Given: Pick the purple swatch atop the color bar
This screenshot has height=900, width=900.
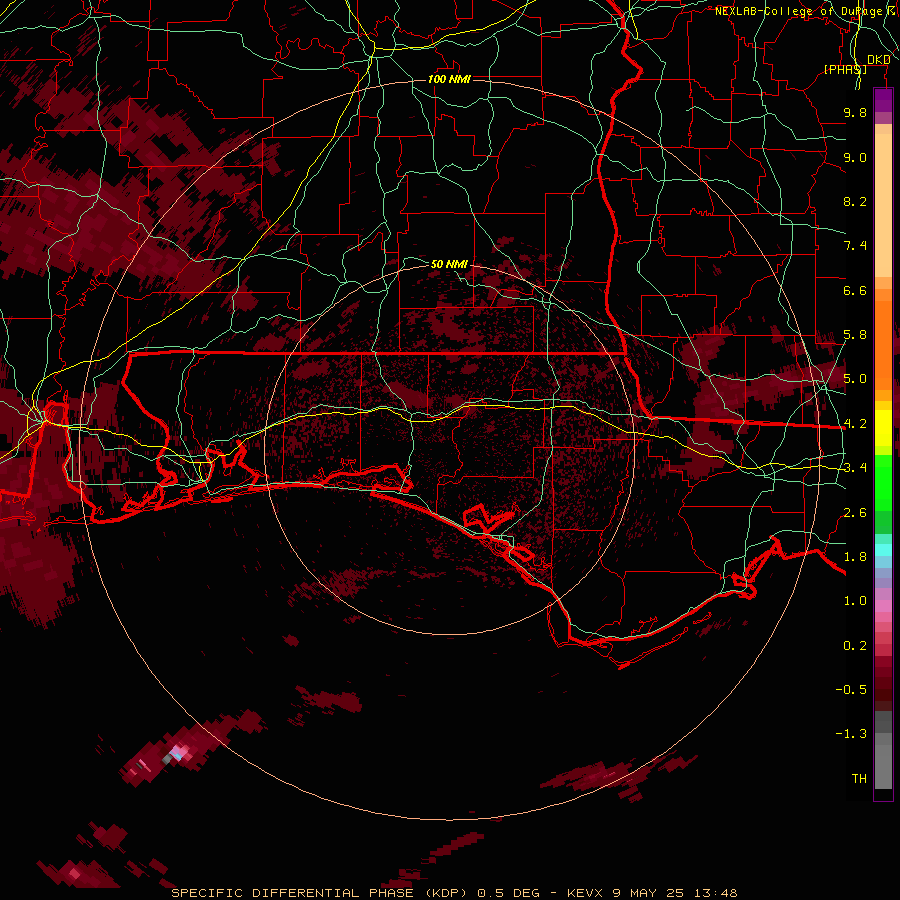Looking at the screenshot, I should (x=883, y=99).
